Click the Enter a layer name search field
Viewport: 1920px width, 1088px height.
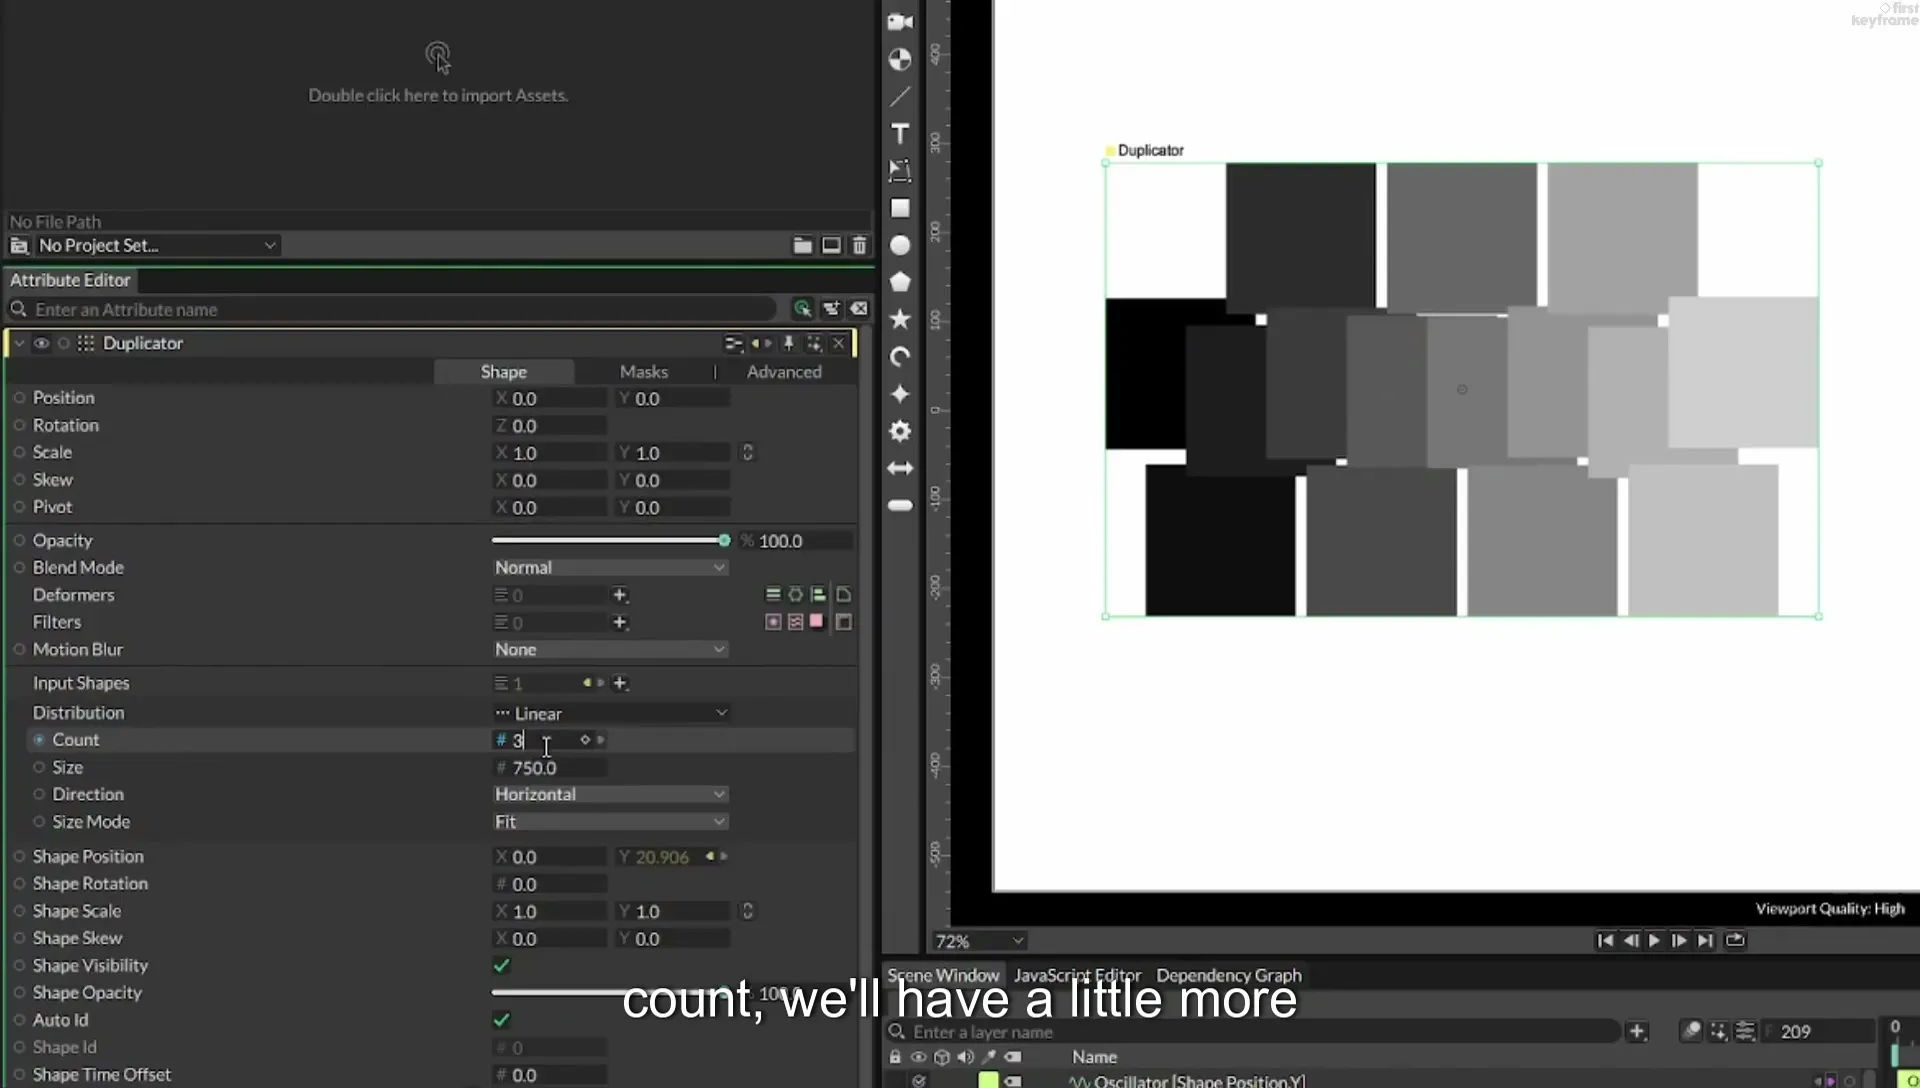pyautogui.click(x=1252, y=1031)
